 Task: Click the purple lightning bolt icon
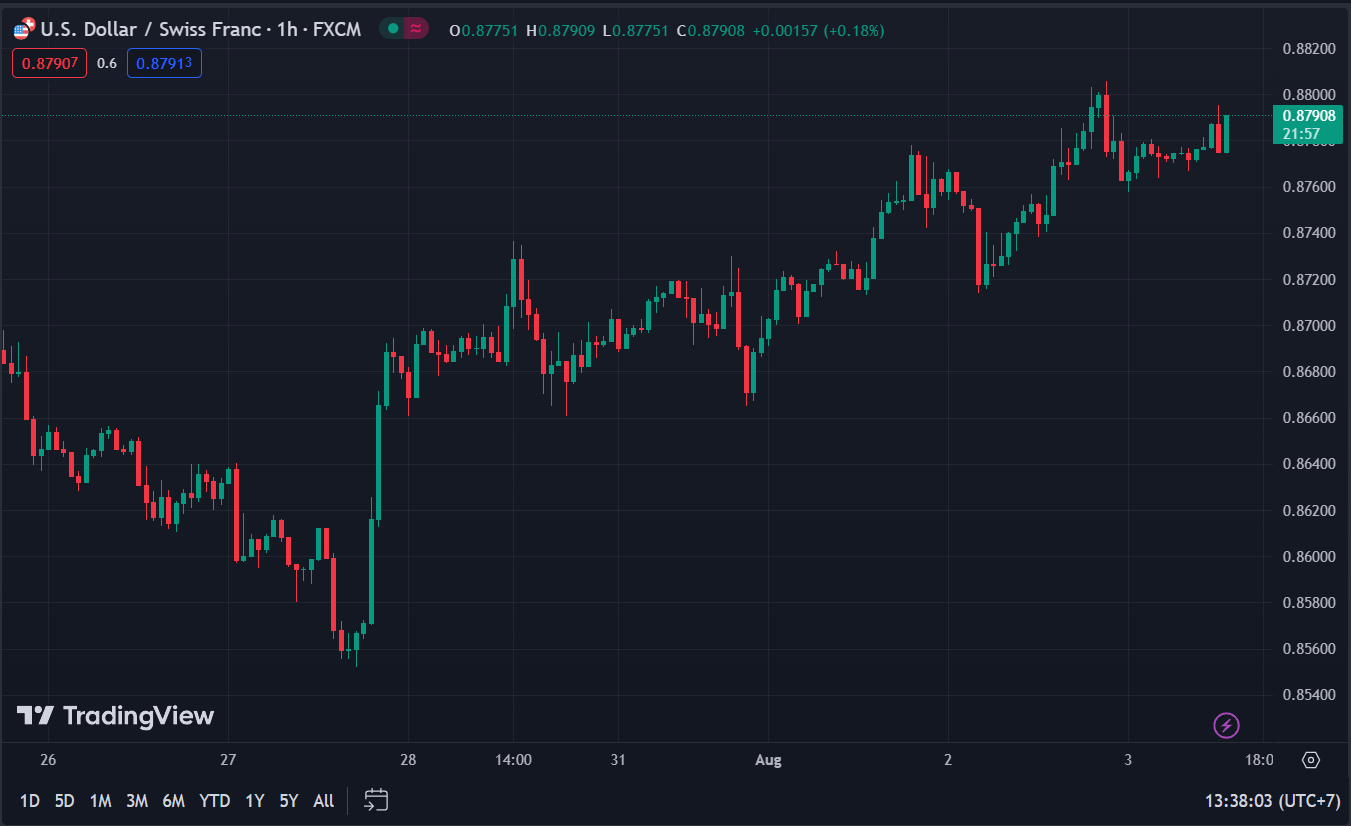click(1226, 725)
